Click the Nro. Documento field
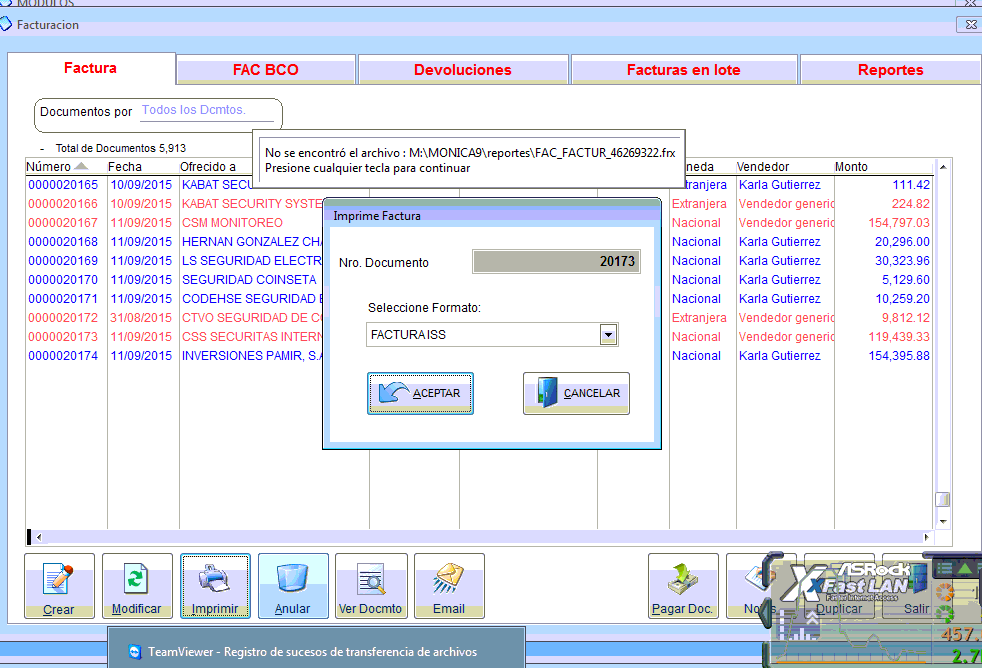Screen dimensions: 982x668 pos(556,262)
